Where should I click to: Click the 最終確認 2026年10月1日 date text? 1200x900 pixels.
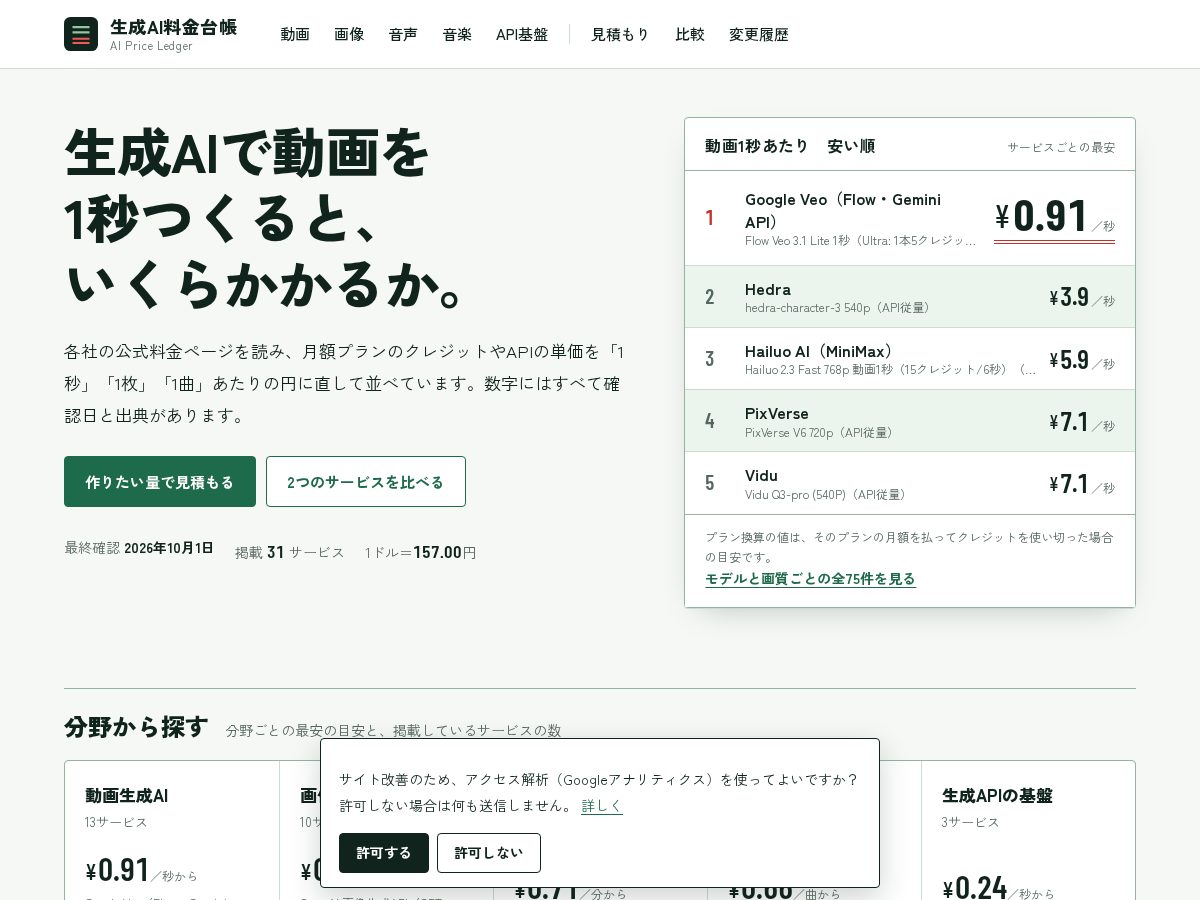(x=139, y=548)
